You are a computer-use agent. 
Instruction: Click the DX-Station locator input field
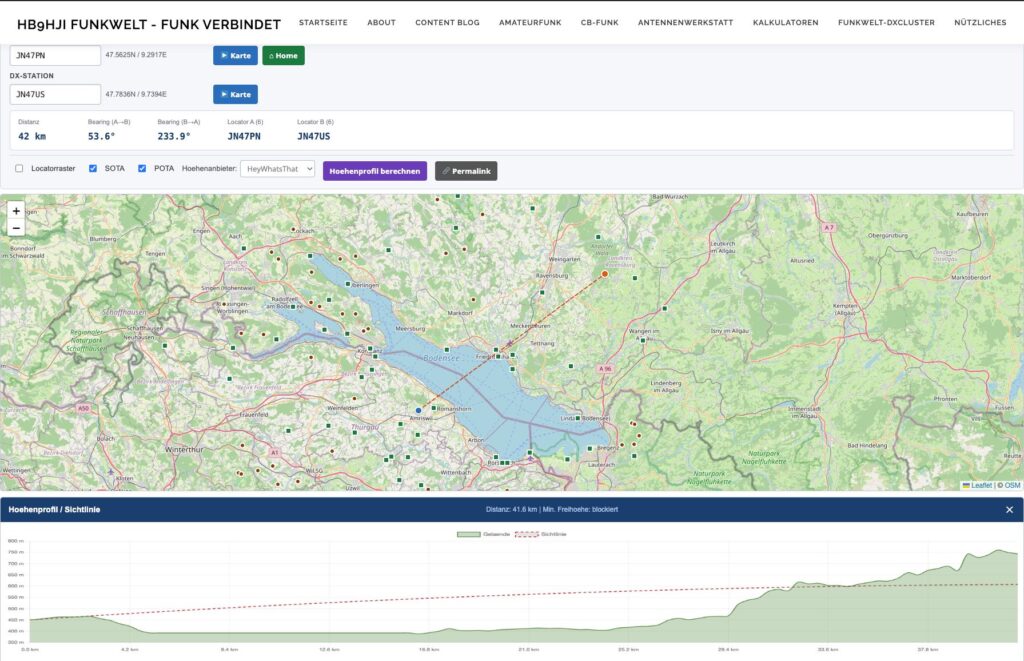coord(55,94)
